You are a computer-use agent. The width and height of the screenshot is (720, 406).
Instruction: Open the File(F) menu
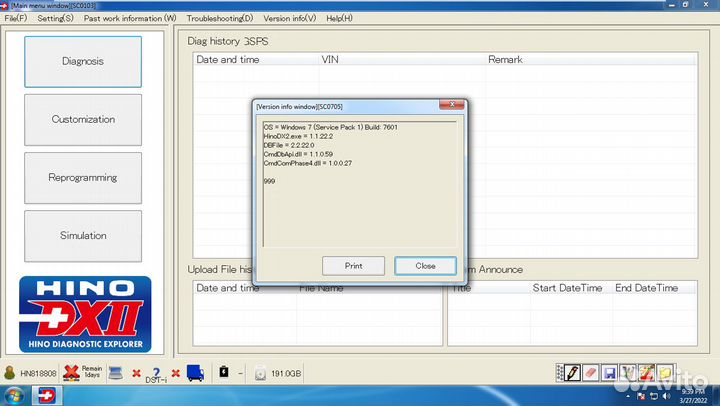pos(16,18)
